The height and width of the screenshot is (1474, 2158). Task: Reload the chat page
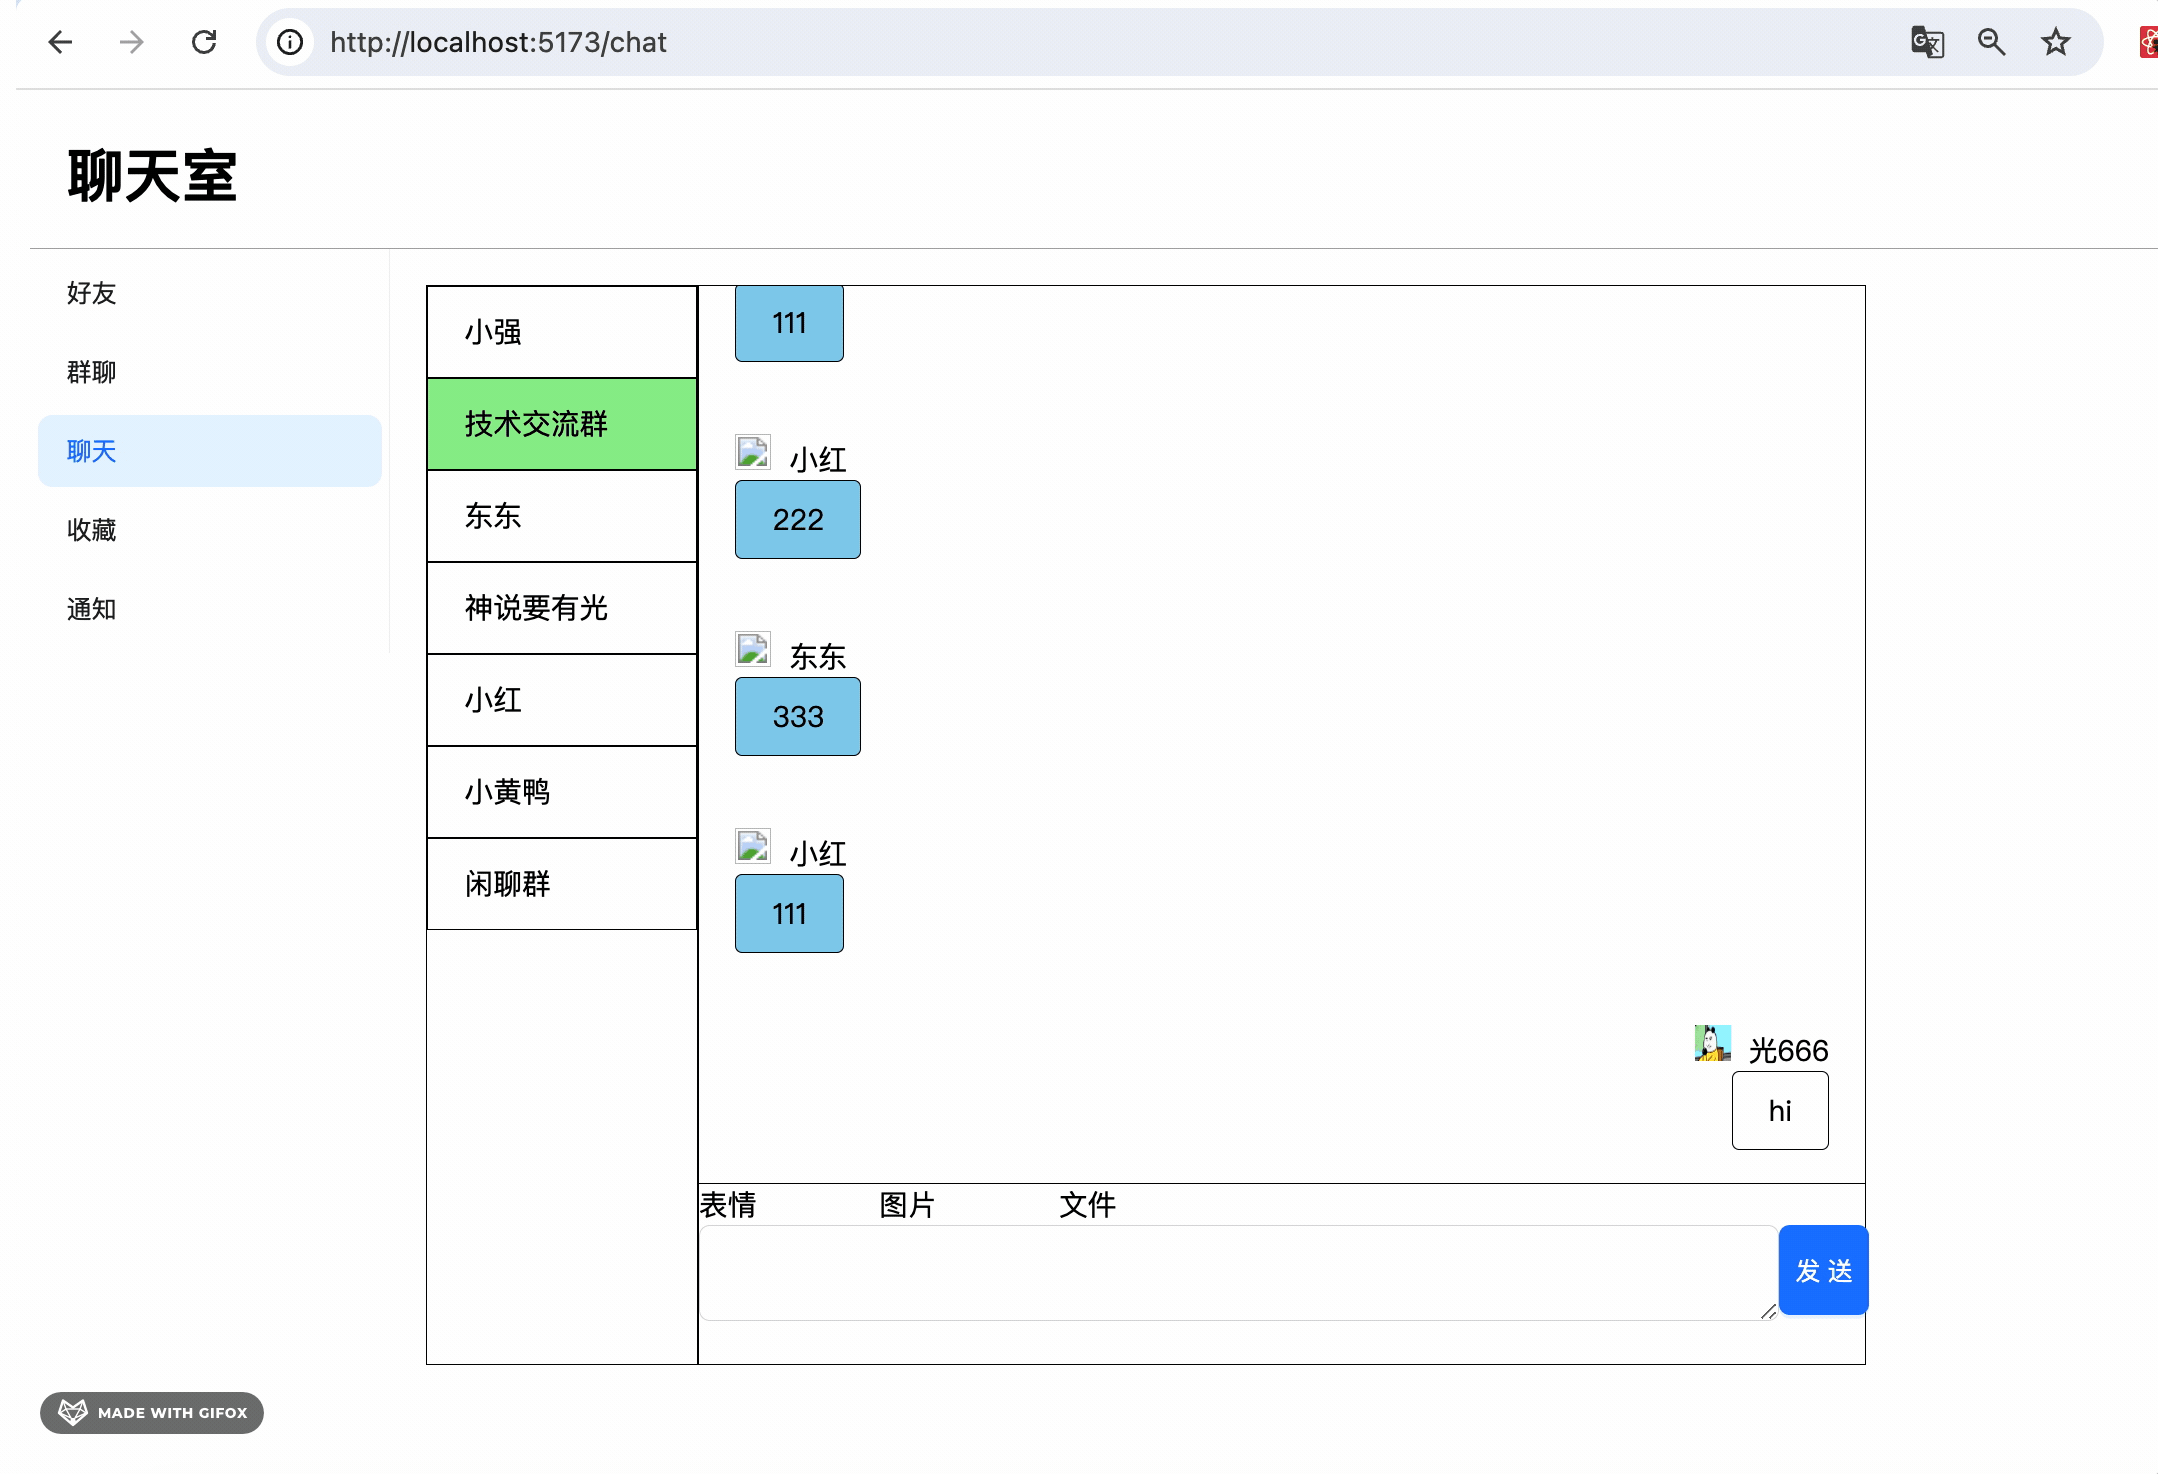click(204, 42)
